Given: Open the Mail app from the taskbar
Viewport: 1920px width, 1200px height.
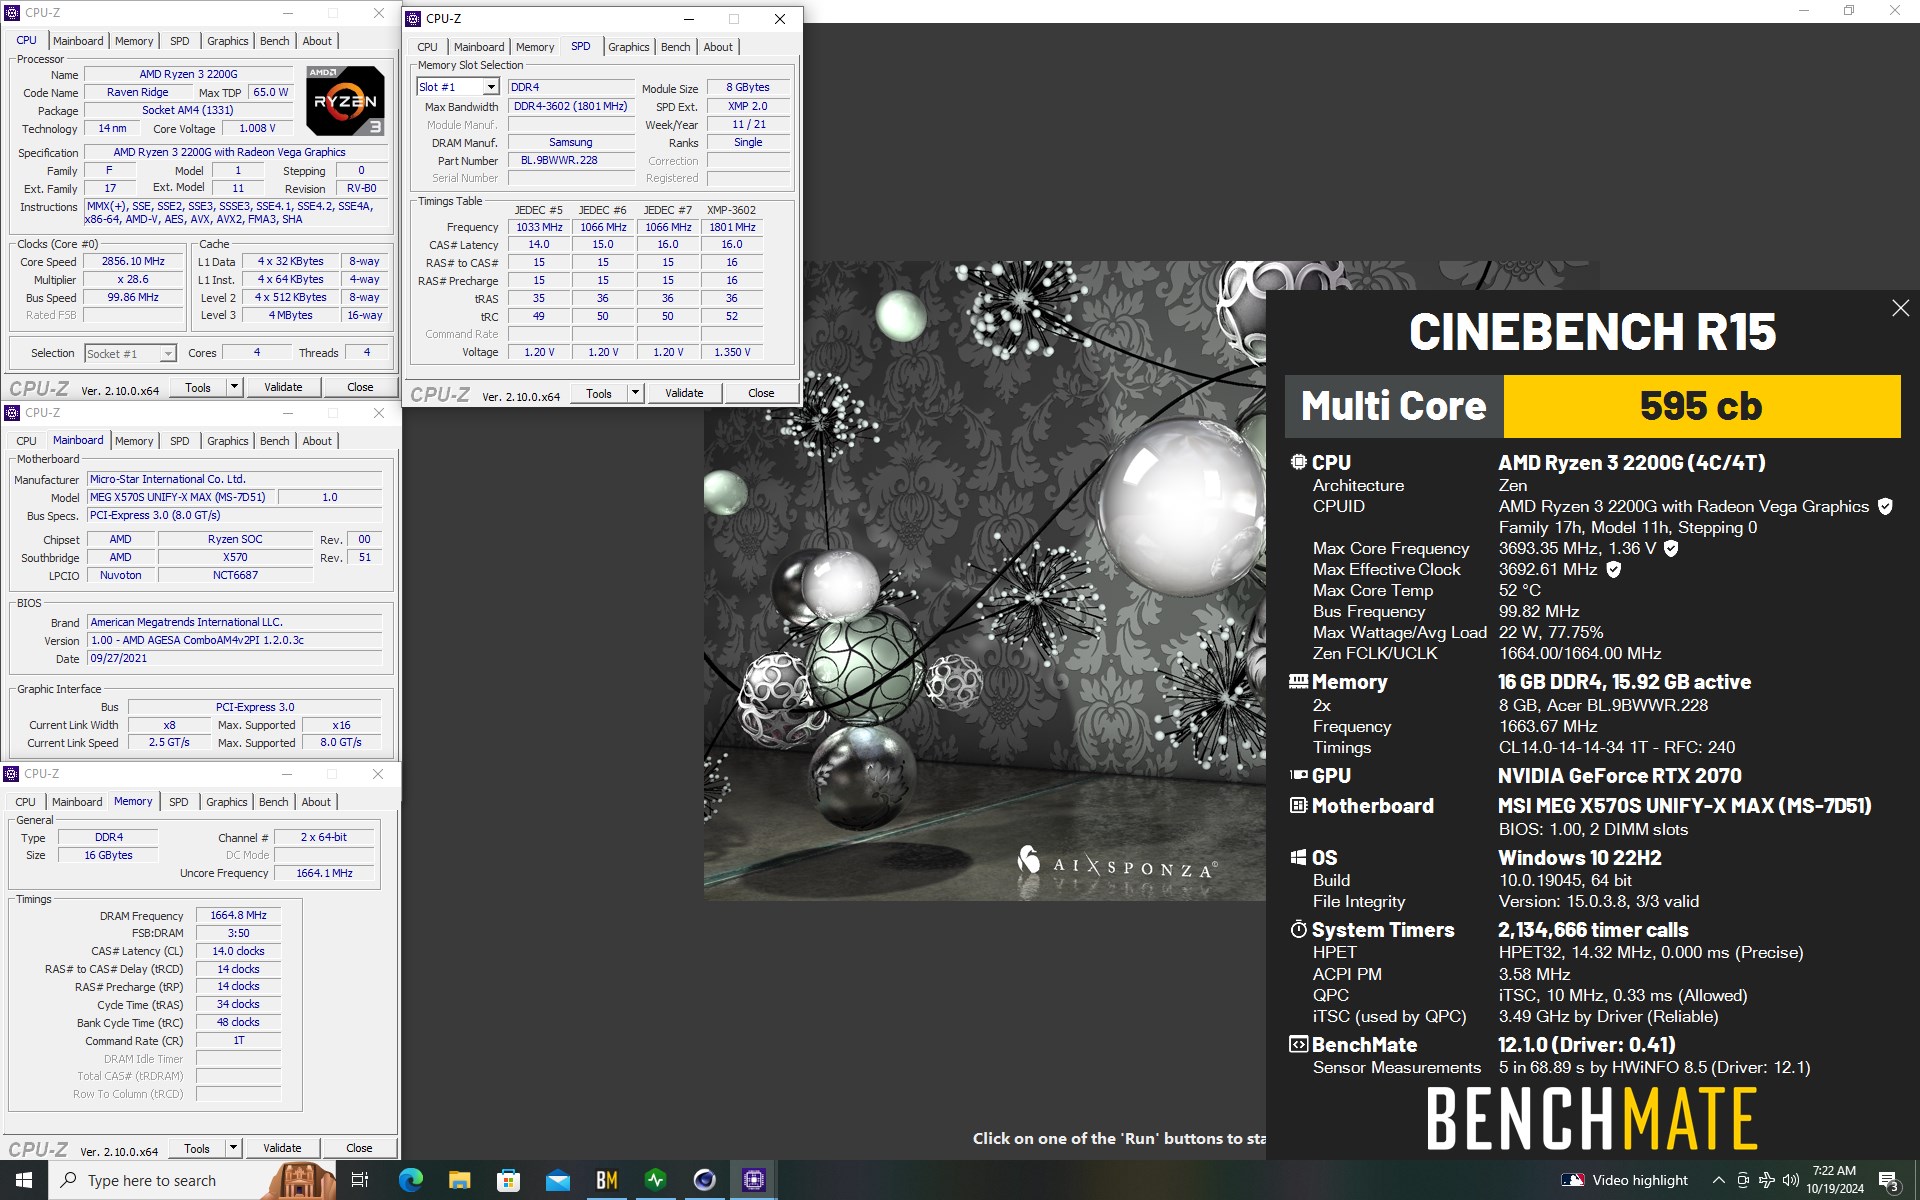Looking at the screenshot, I should point(557,1180).
